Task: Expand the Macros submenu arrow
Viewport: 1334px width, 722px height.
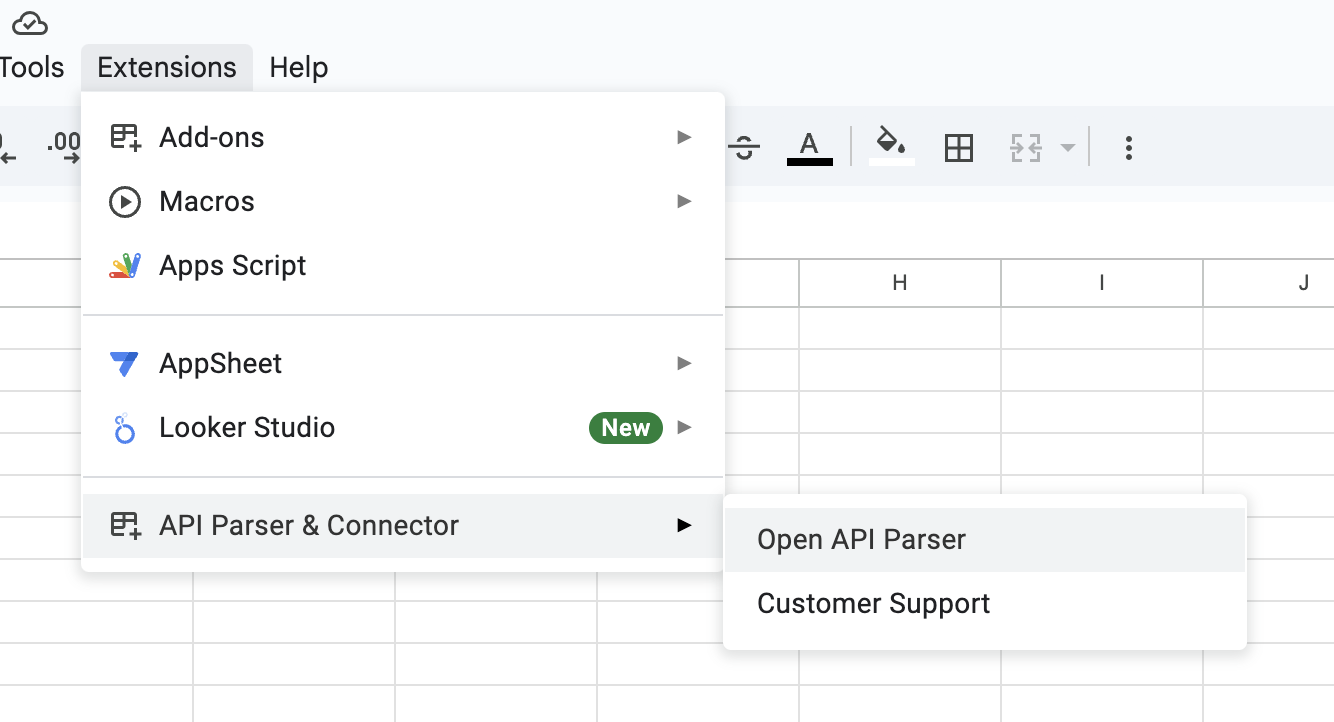Action: (684, 201)
